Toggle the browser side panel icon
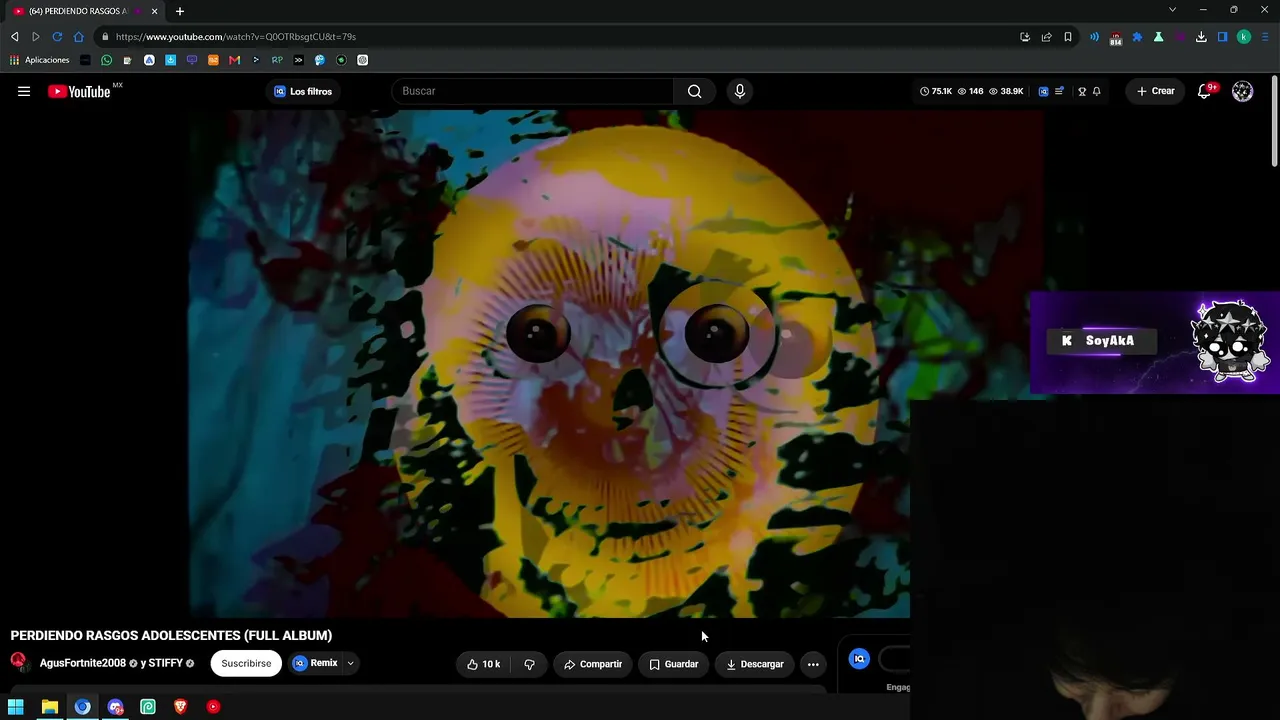 coord(1222,37)
